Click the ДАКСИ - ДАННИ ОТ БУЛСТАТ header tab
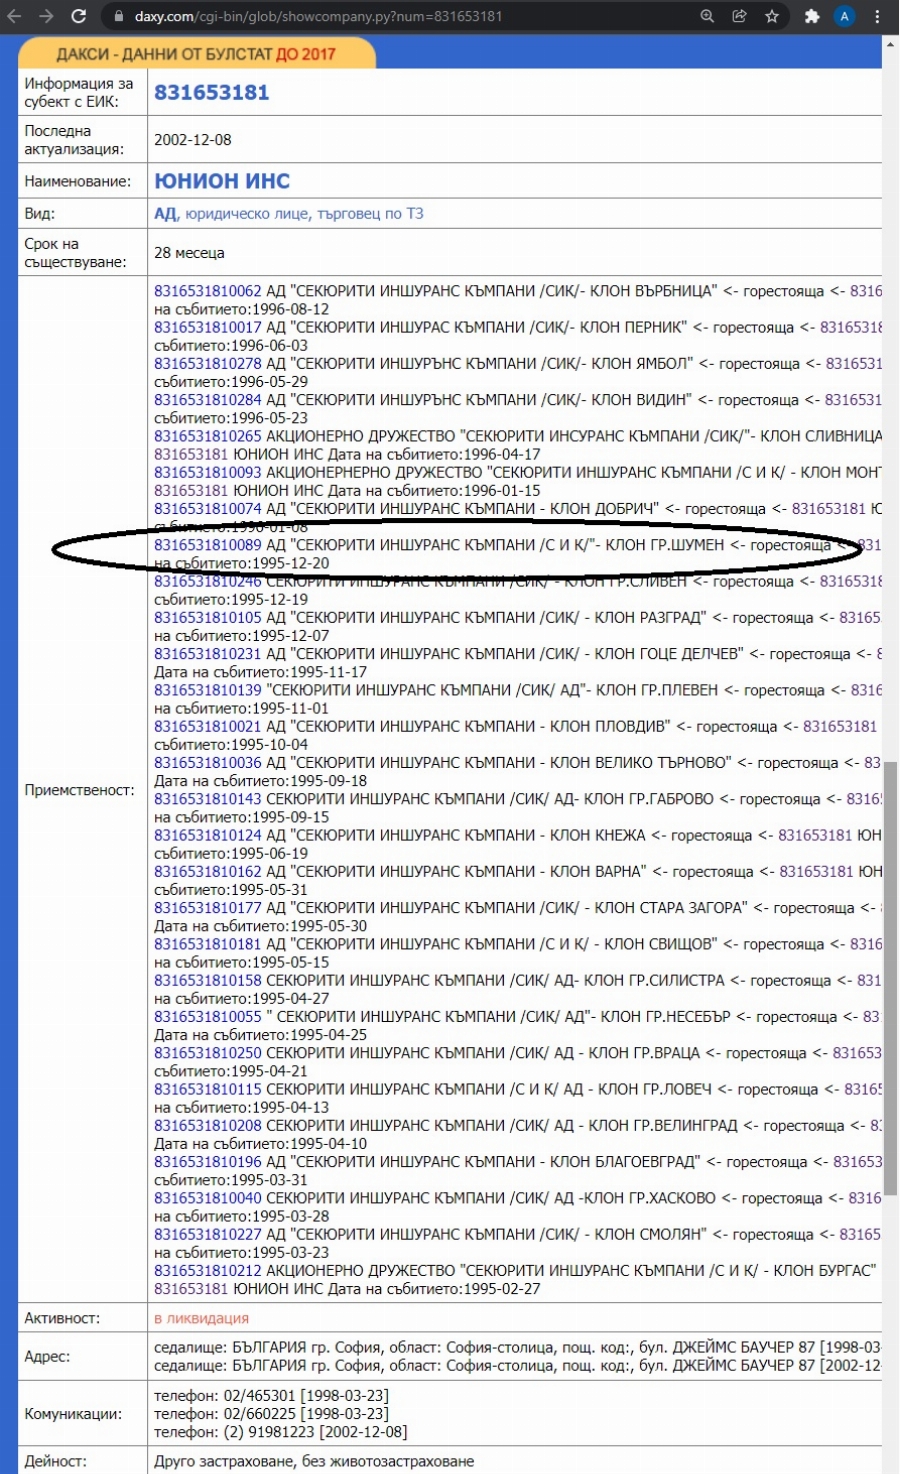Image resolution: width=900 pixels, height=1474 pixels. click(x=196, y=54)
